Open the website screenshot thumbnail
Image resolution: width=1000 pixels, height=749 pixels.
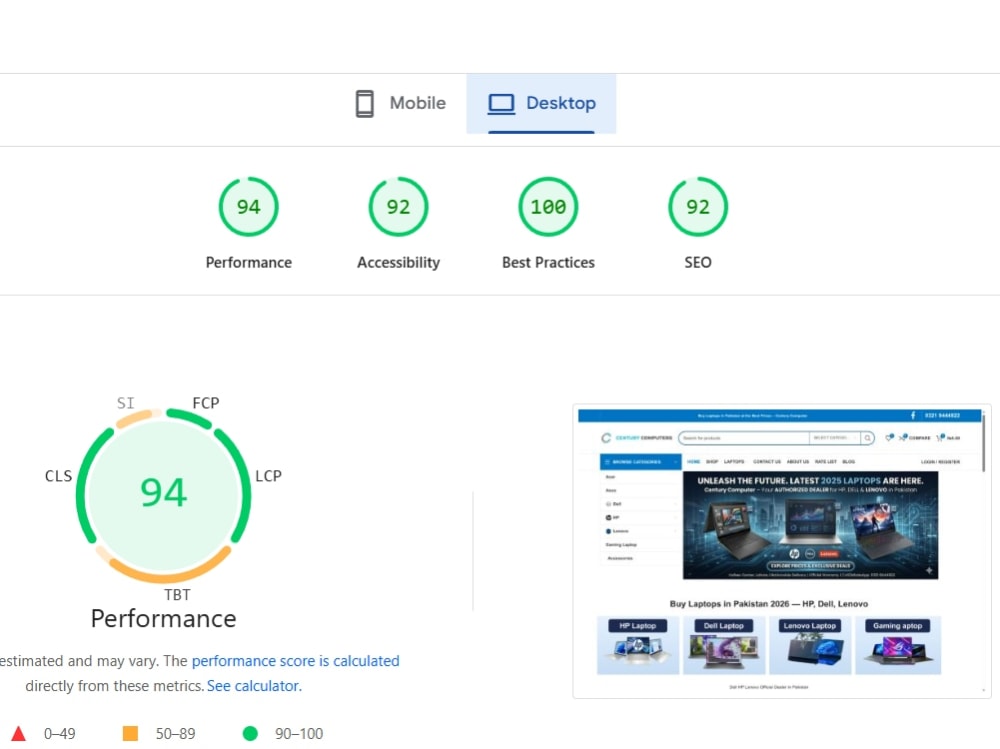782,551
